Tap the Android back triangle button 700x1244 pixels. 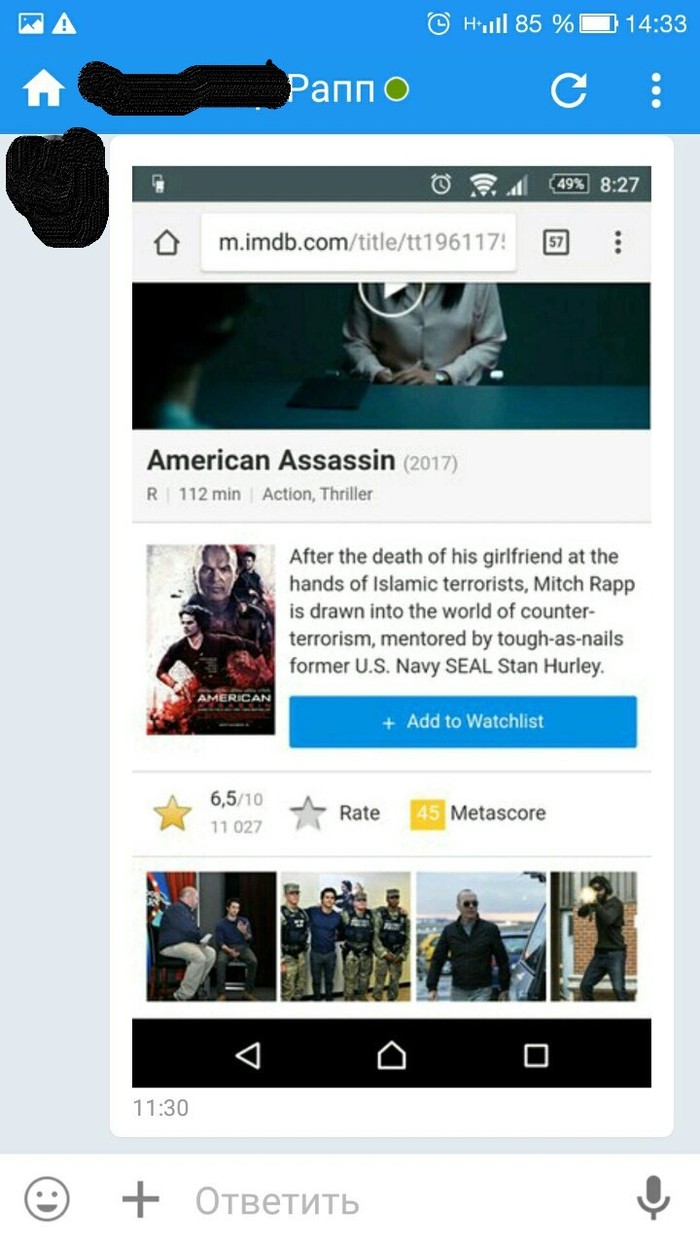pyautogui.click(x=247, y=1055)
